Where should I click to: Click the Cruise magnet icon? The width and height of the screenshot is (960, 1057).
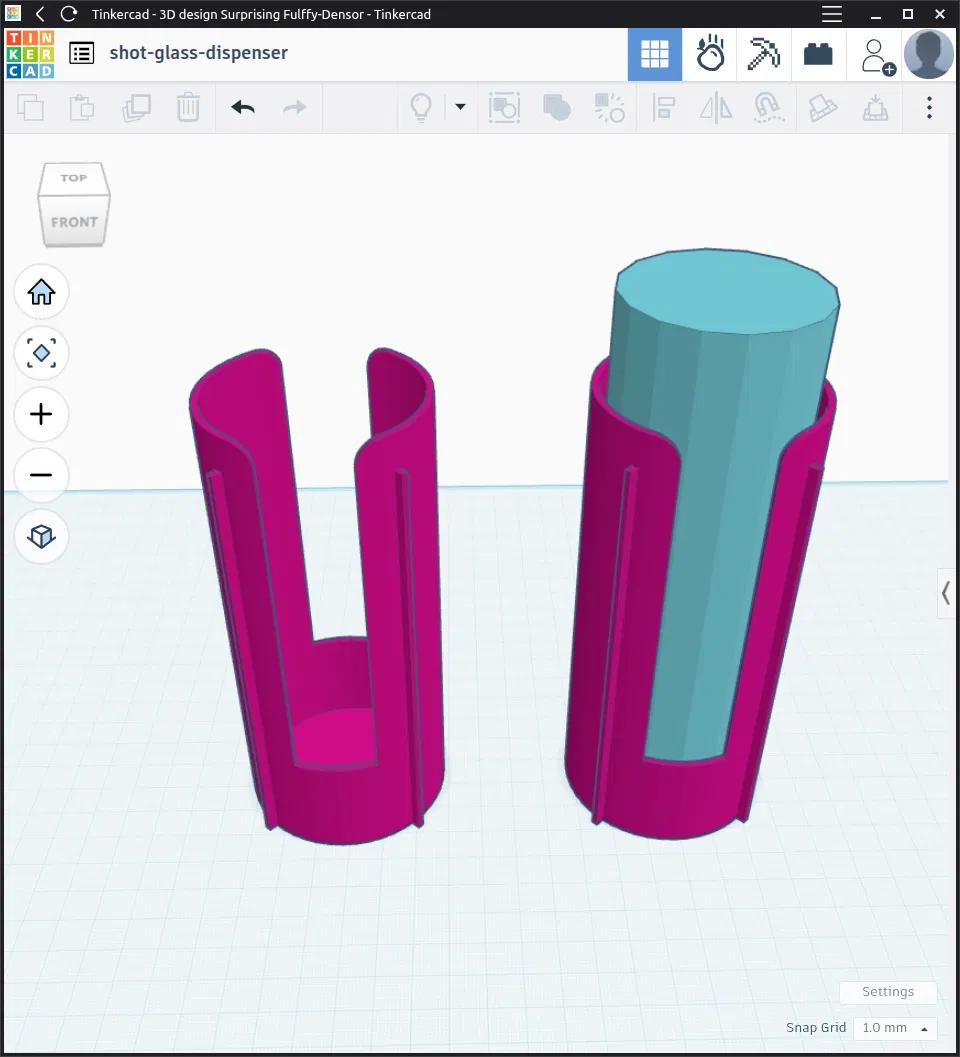(x=769, y=108)
